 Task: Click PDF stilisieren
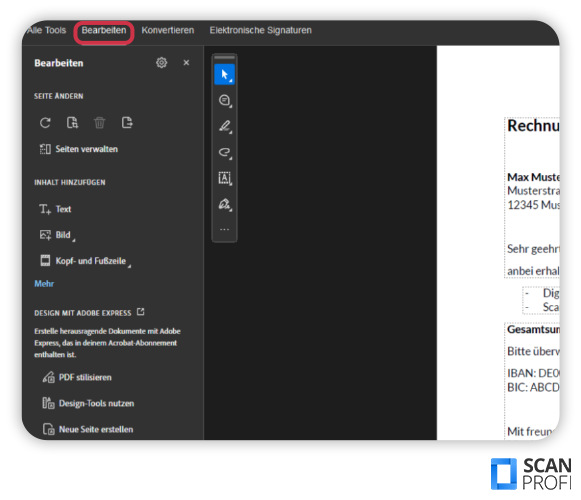[77, 377]
